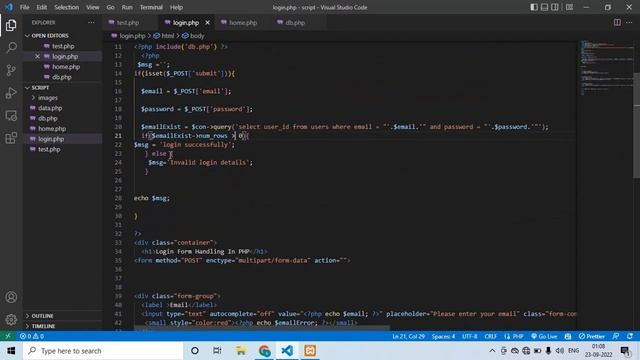
Task: Toggle primary side bar layout icon
Action: (x=534, y=7)
